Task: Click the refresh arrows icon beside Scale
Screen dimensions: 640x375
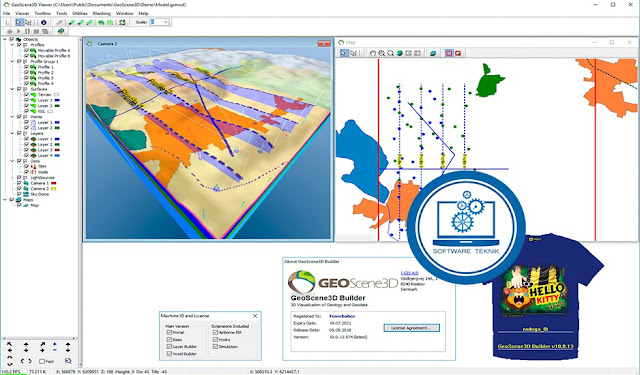Action: [122, 22]
